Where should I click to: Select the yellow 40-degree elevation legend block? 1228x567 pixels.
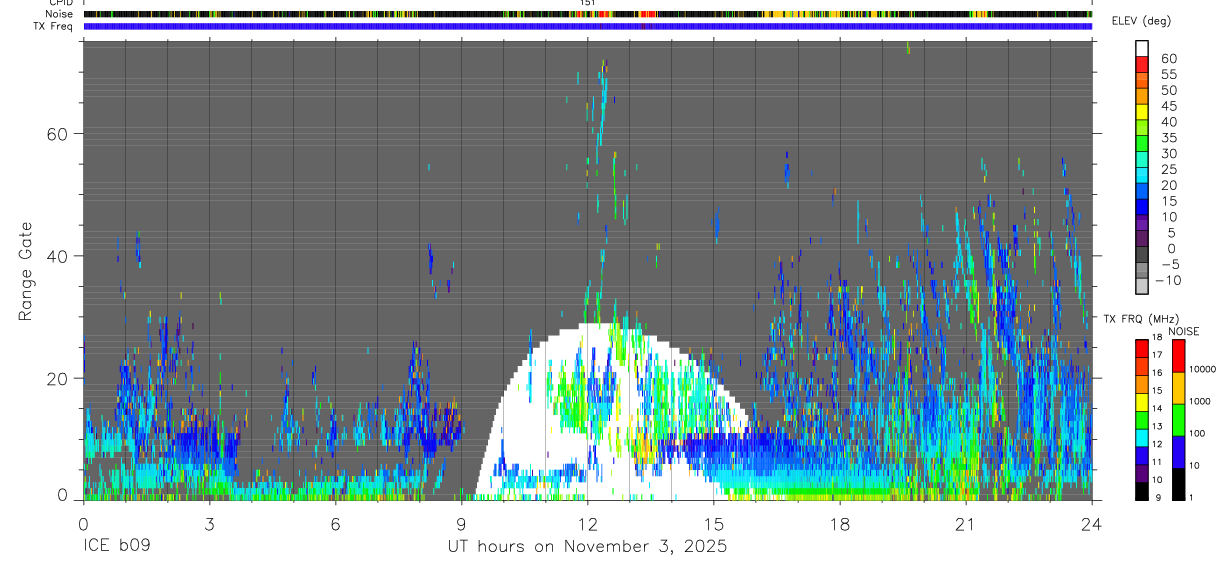pyautogui.click(x=1141, y=112)
